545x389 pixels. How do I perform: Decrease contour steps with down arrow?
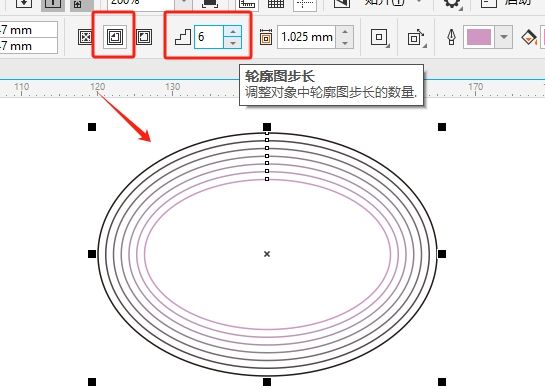(233, 43)
